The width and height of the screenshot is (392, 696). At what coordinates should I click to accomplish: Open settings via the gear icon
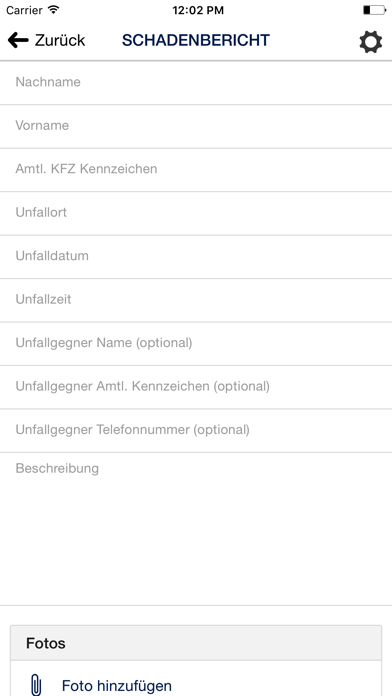point(371,42)
